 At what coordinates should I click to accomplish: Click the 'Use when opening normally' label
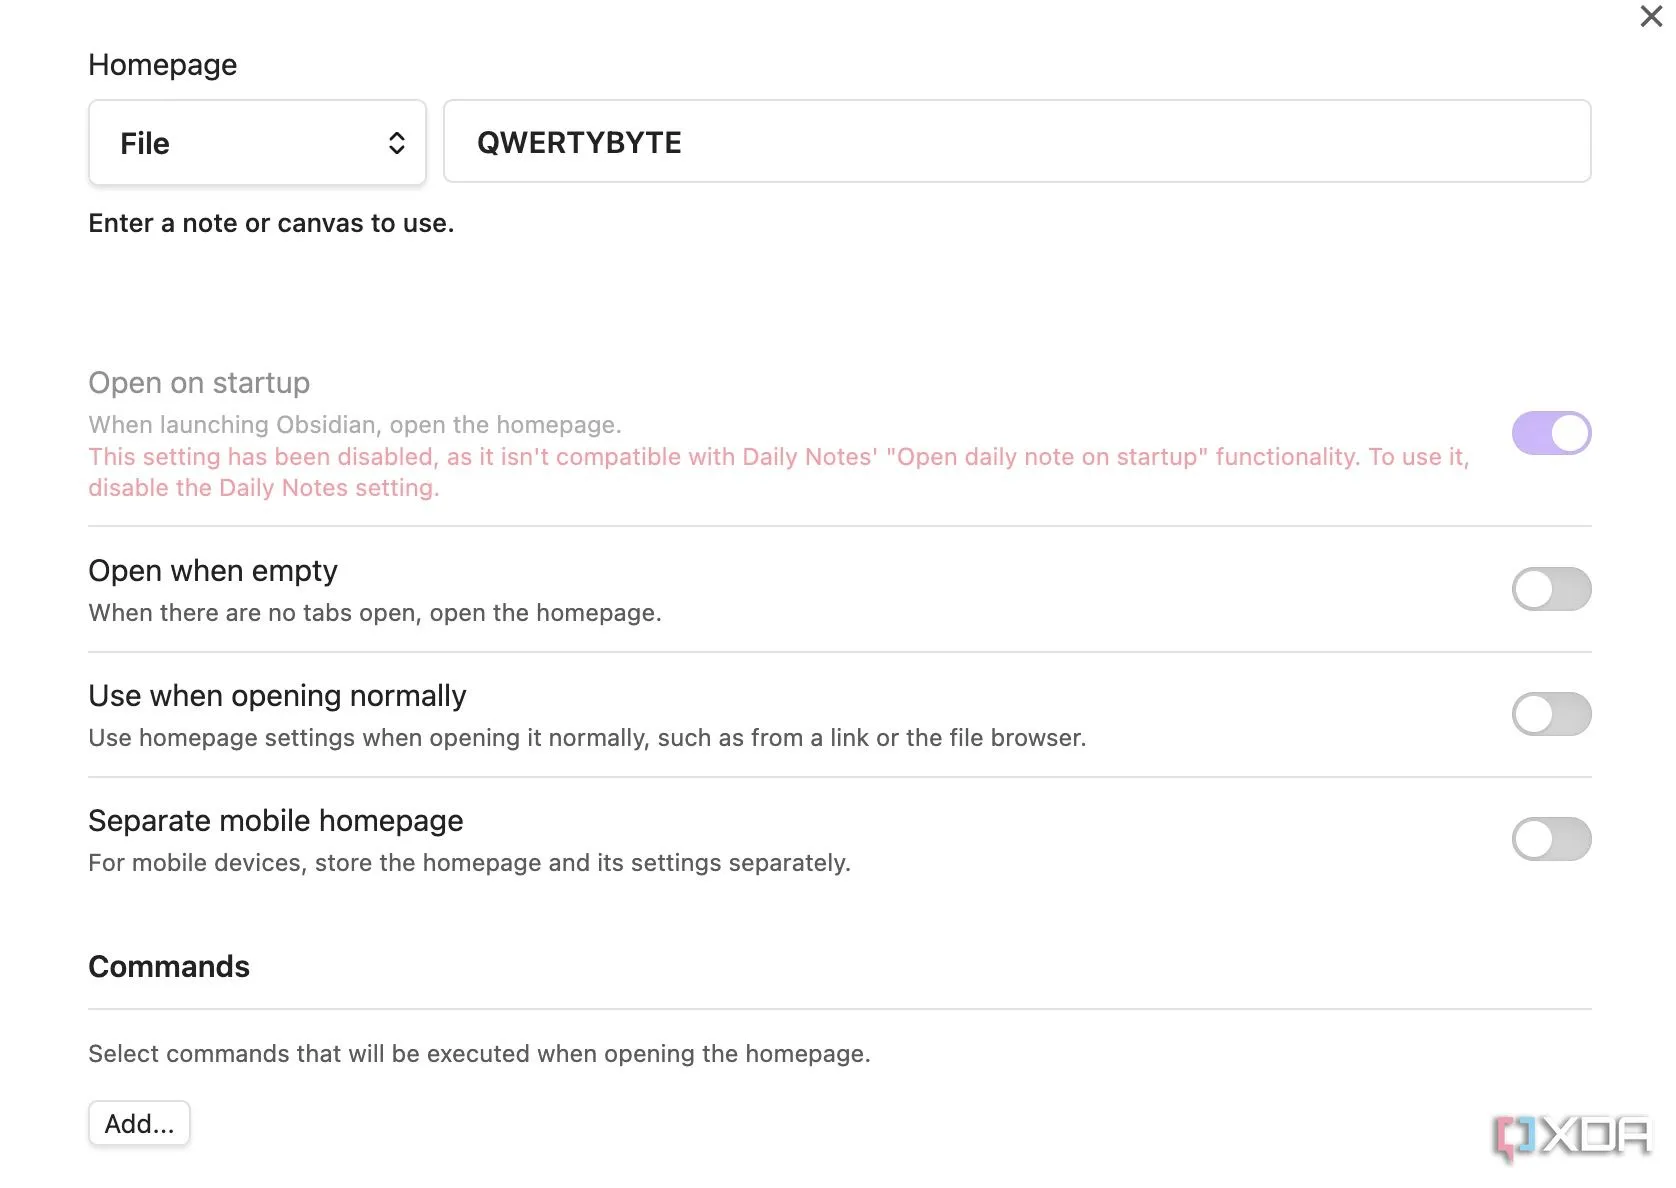tap(277, 696)
